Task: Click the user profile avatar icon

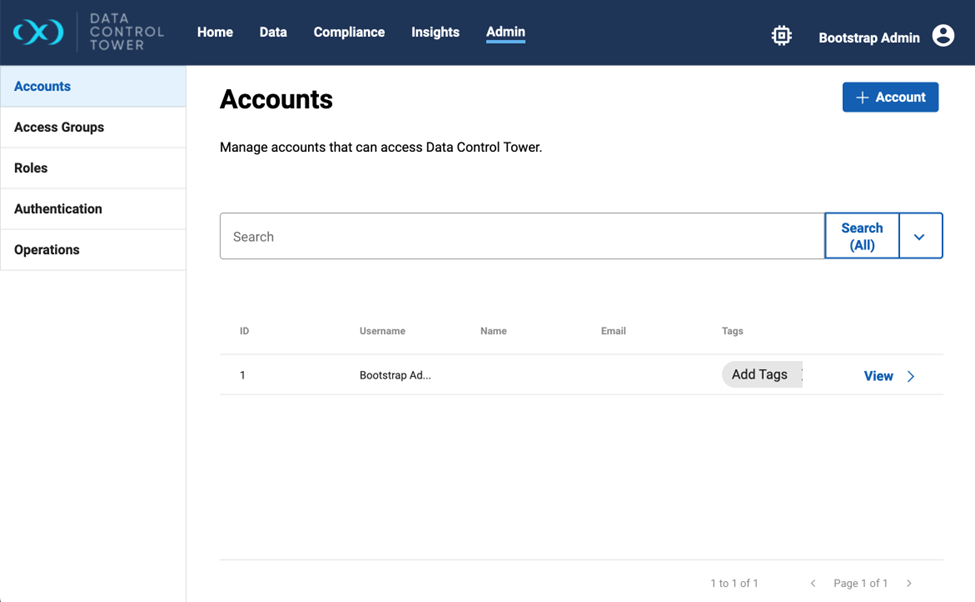Action: [942, 36]
